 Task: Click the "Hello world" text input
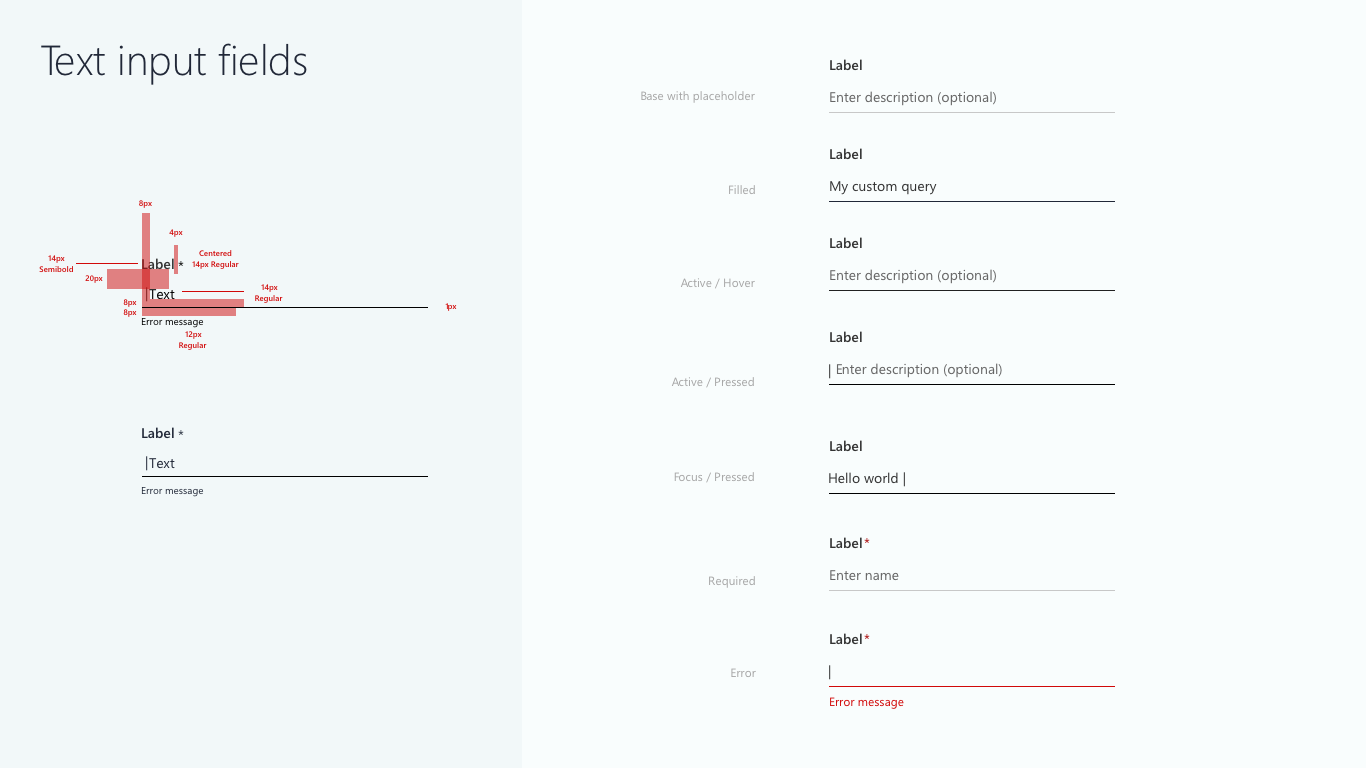[x=970, y=479]
